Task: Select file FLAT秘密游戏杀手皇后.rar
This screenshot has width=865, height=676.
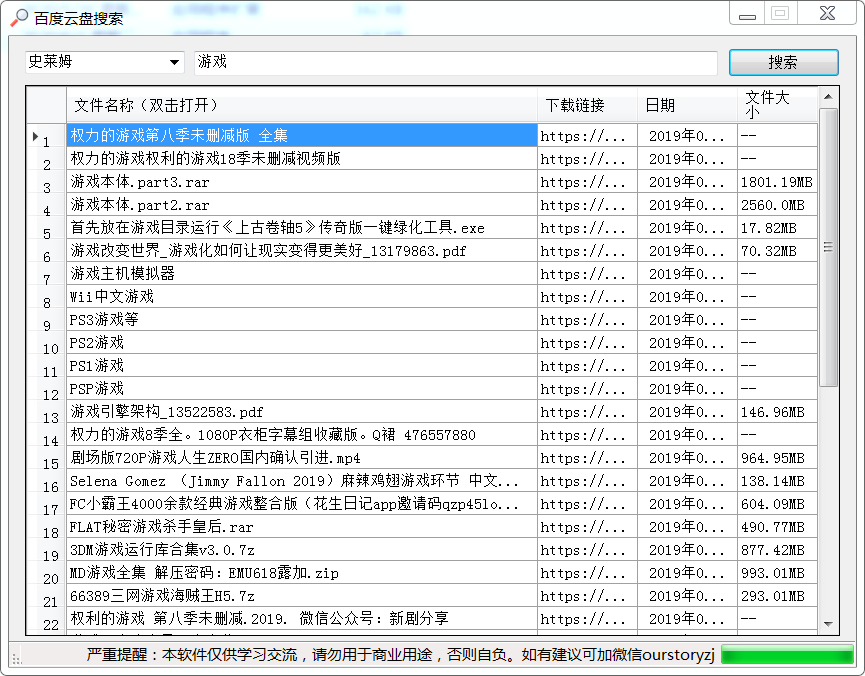Action: [302, 526]
